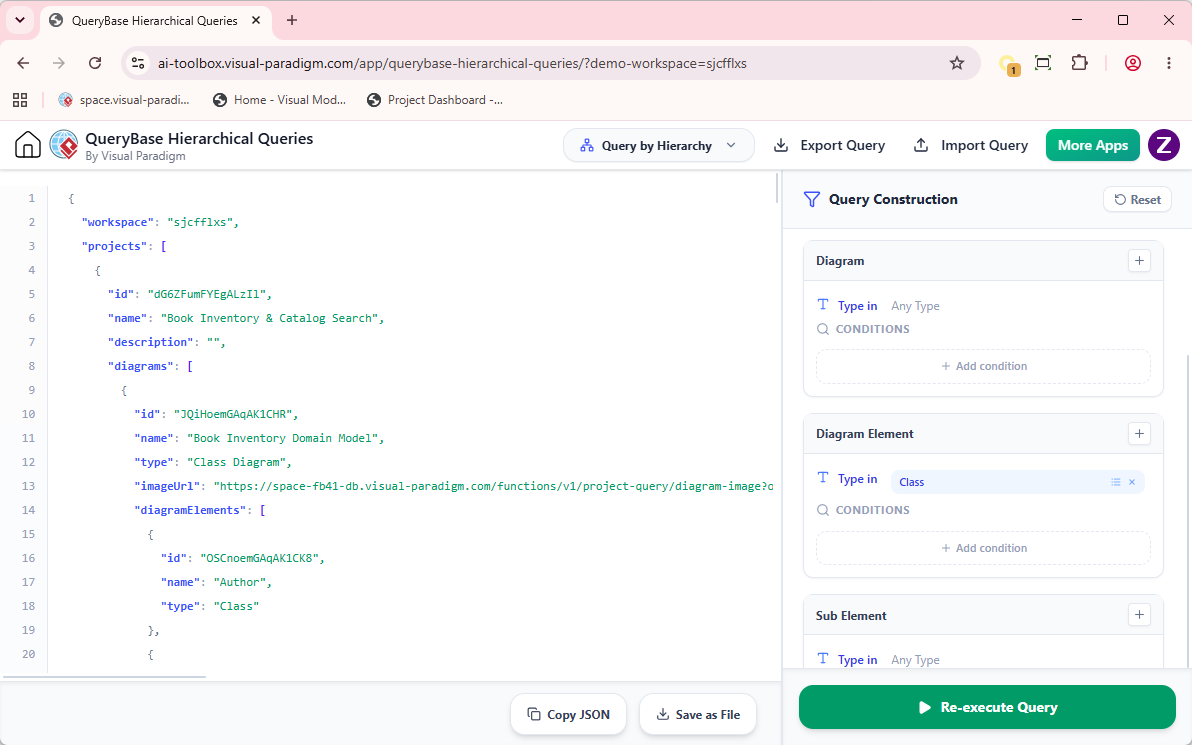This screenshot has width=1192, height=745.
Task: Click the JSON viewer vertical scrollbar
Action: click(776, 189)
